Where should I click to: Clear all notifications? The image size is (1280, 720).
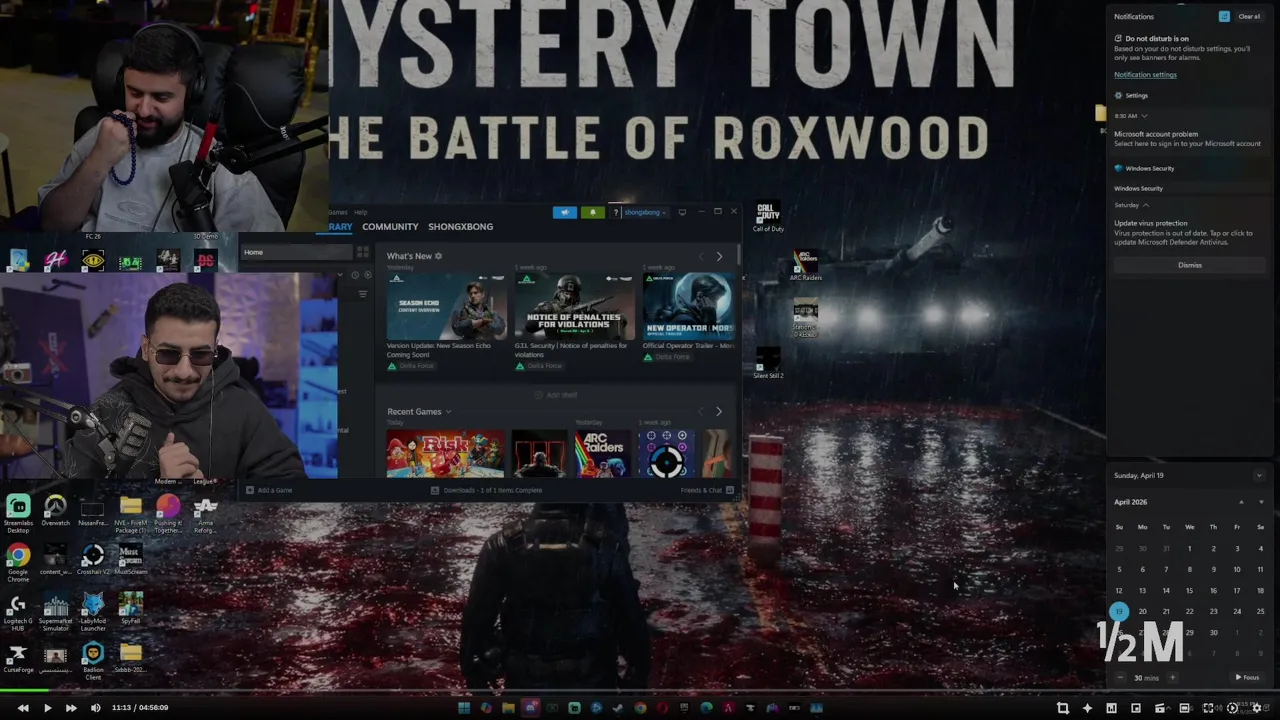click(1249, 16)
